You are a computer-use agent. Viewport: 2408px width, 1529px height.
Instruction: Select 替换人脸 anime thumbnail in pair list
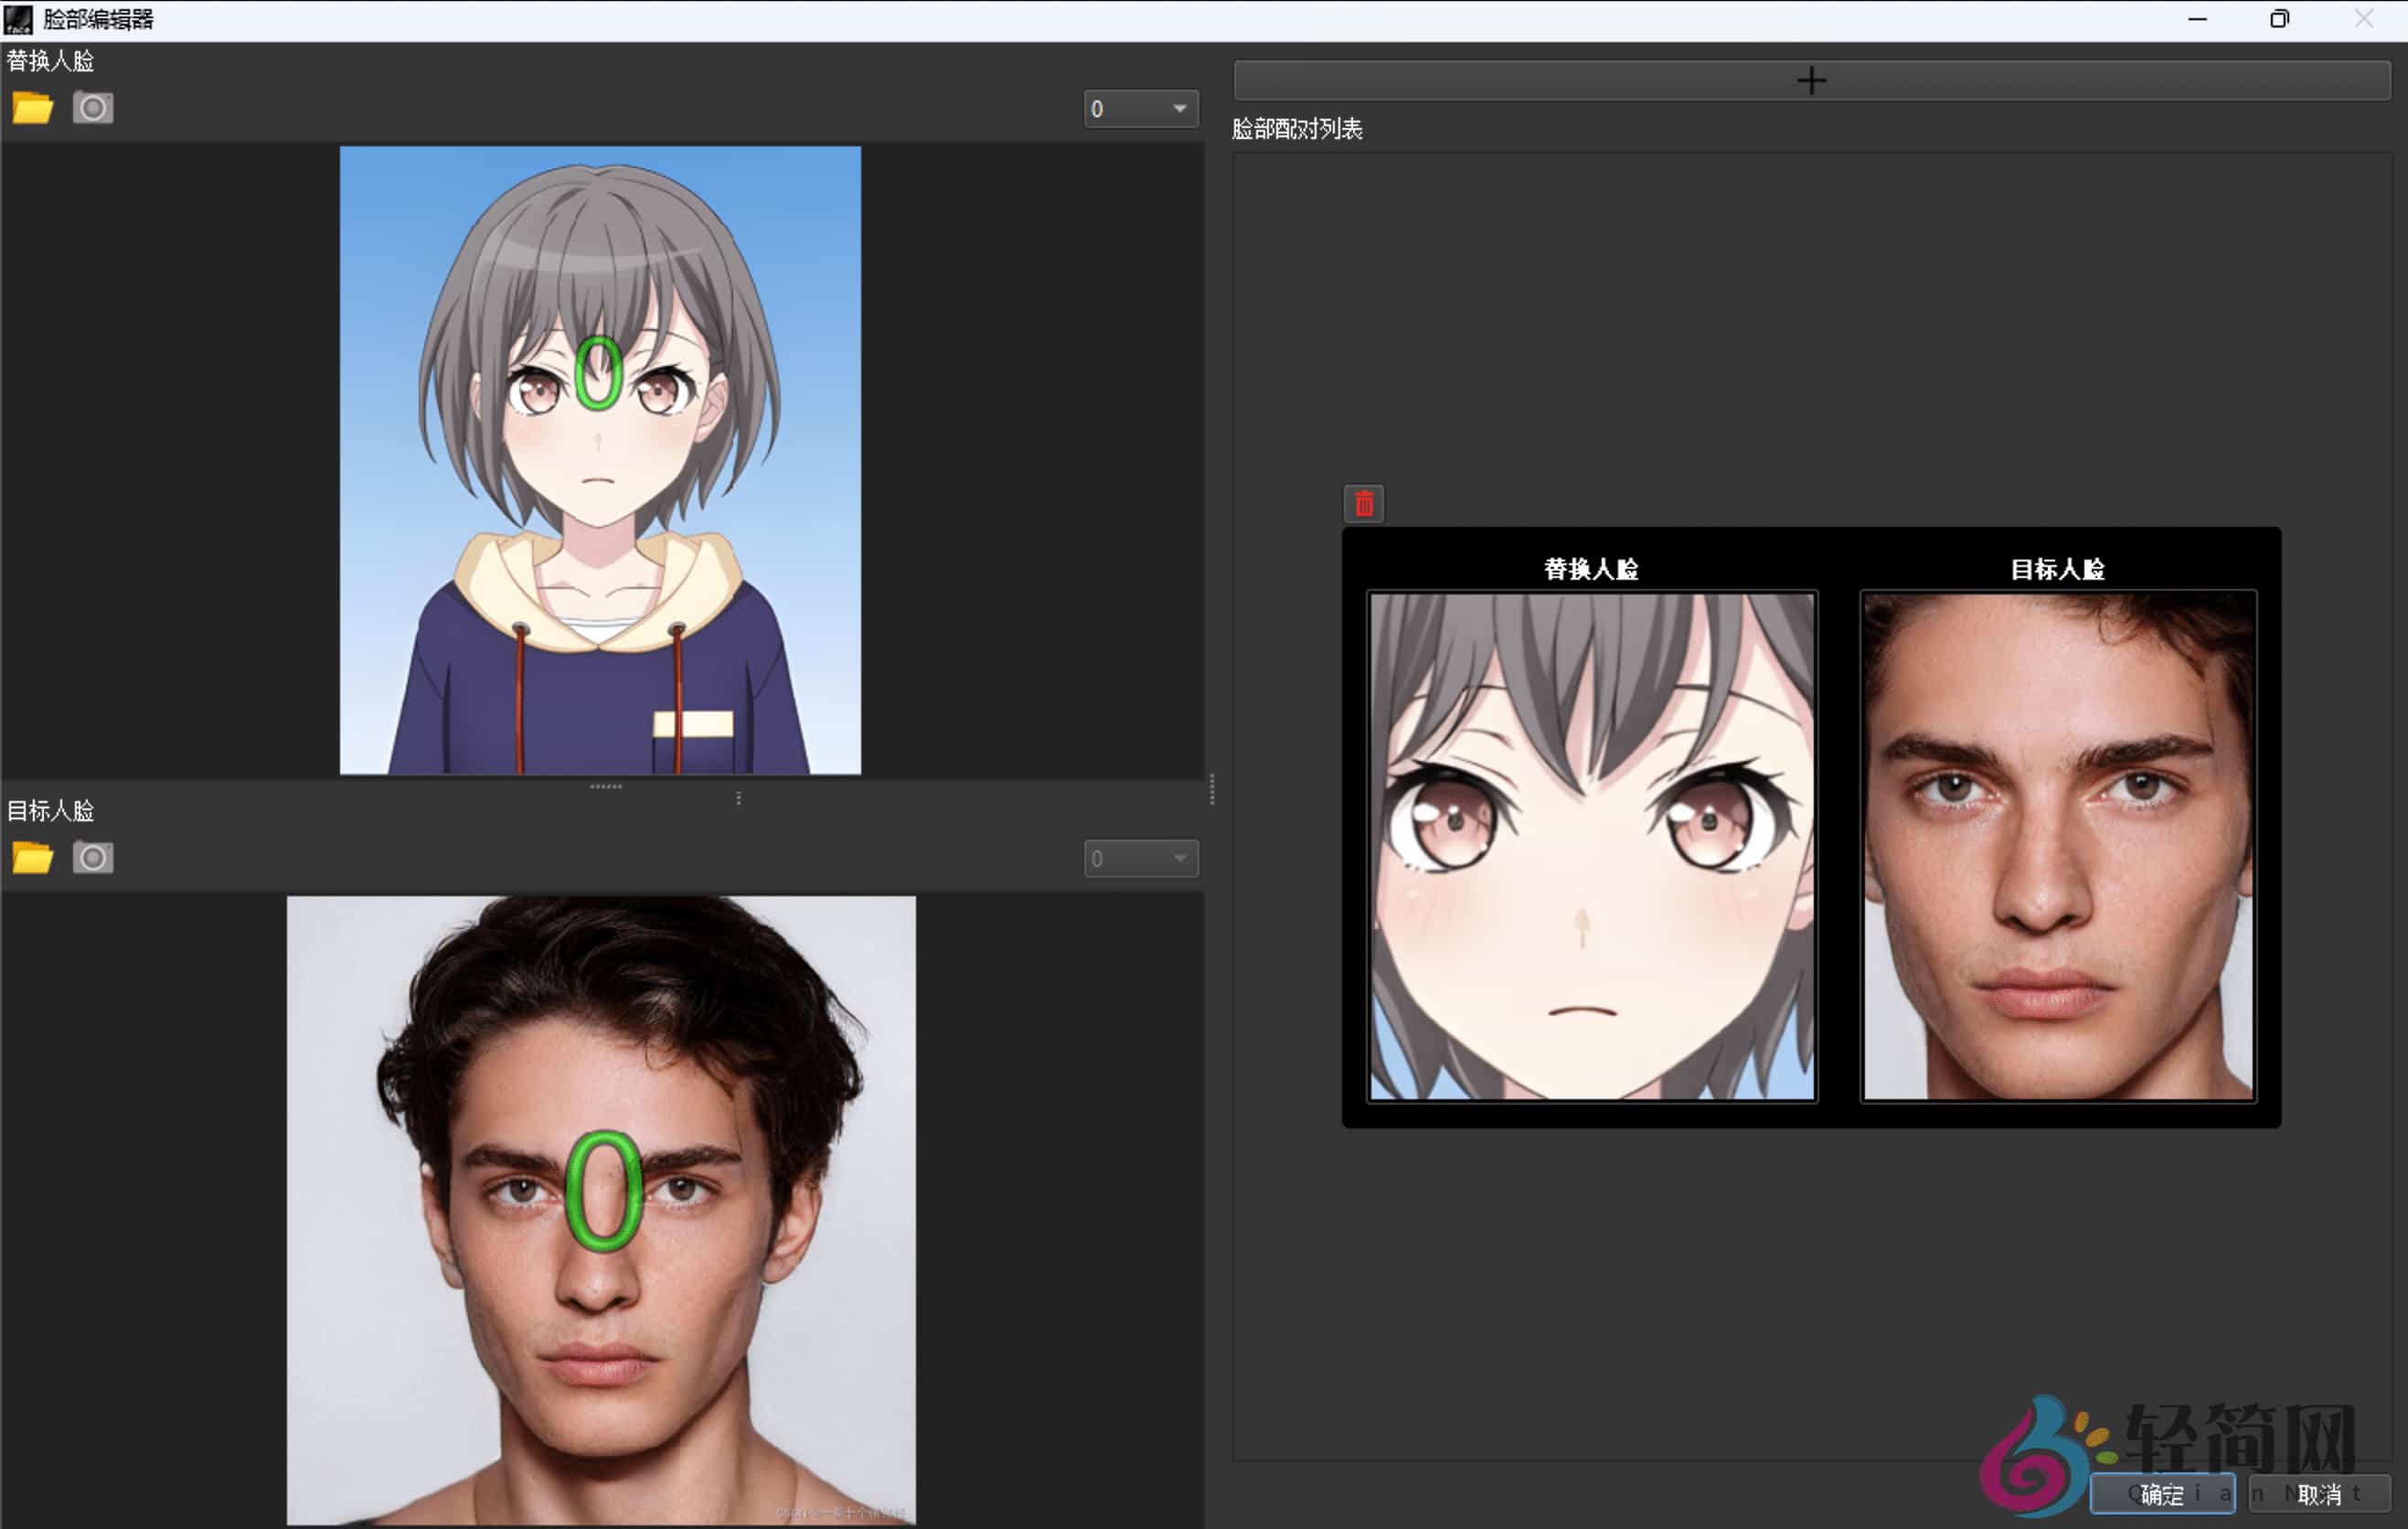point(1591,846)
